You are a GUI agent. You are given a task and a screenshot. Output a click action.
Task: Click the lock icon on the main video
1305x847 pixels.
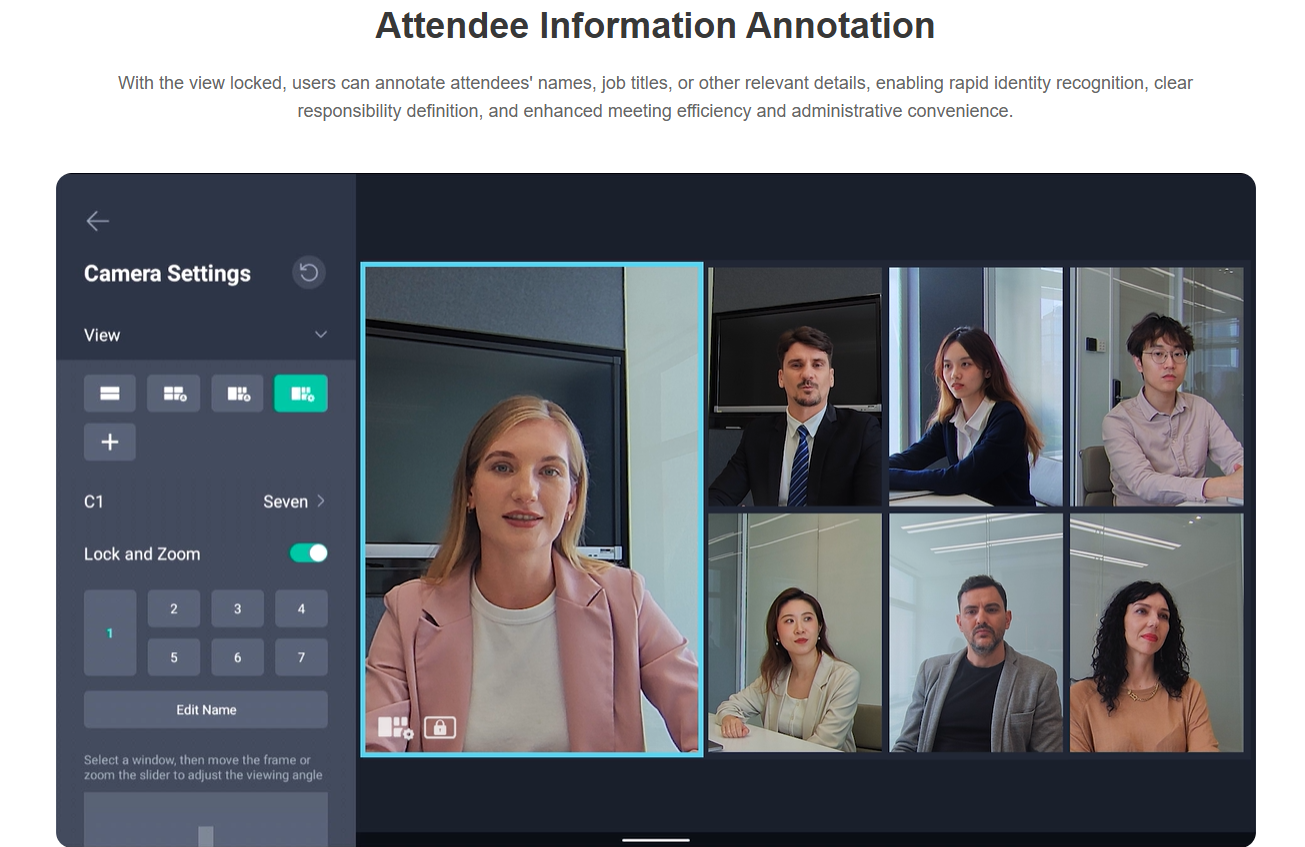pyautogui.click(x=440, y=727)
